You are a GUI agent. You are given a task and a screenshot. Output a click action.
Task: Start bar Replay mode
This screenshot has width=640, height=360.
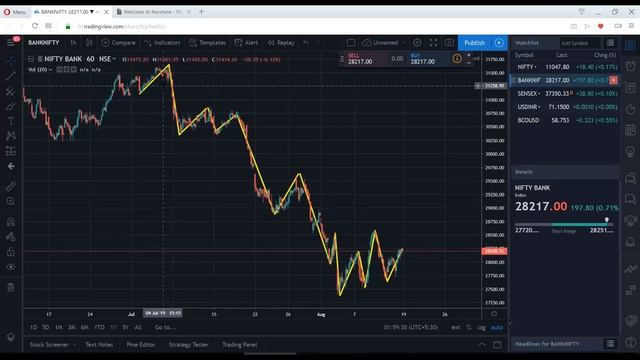(x=281, y=42)
